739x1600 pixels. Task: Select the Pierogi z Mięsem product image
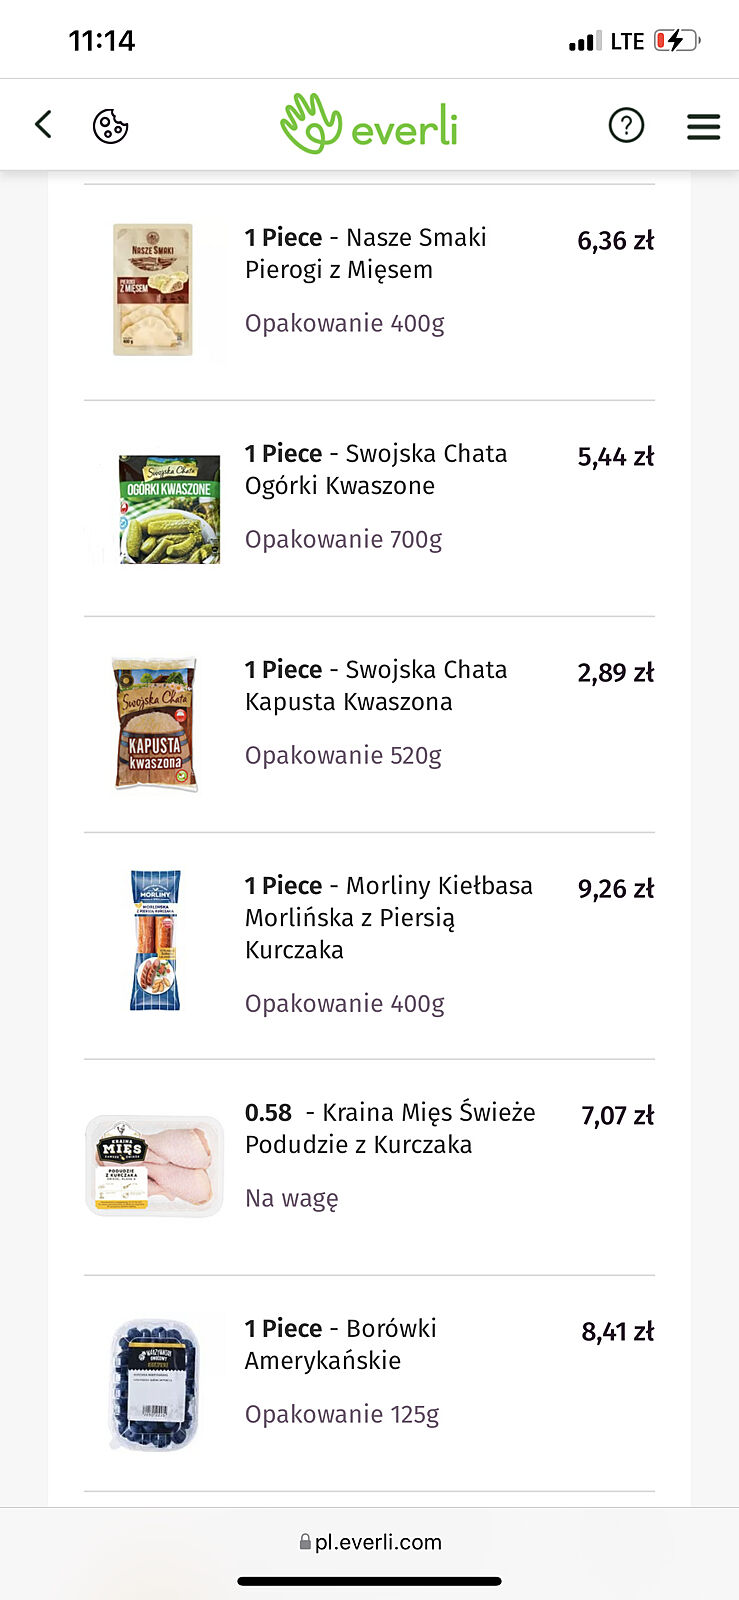pos(153,290)
